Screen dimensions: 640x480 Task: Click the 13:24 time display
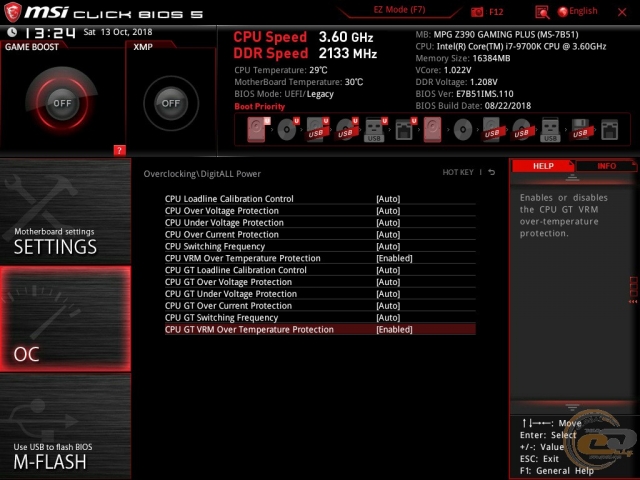[x=50, y=33]
